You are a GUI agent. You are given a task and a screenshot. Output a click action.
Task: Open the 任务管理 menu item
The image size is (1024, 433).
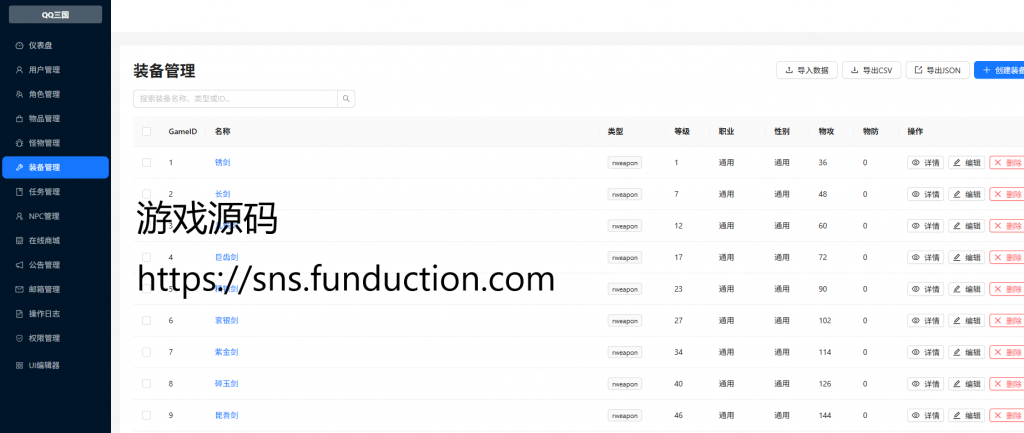coord(44,192)
